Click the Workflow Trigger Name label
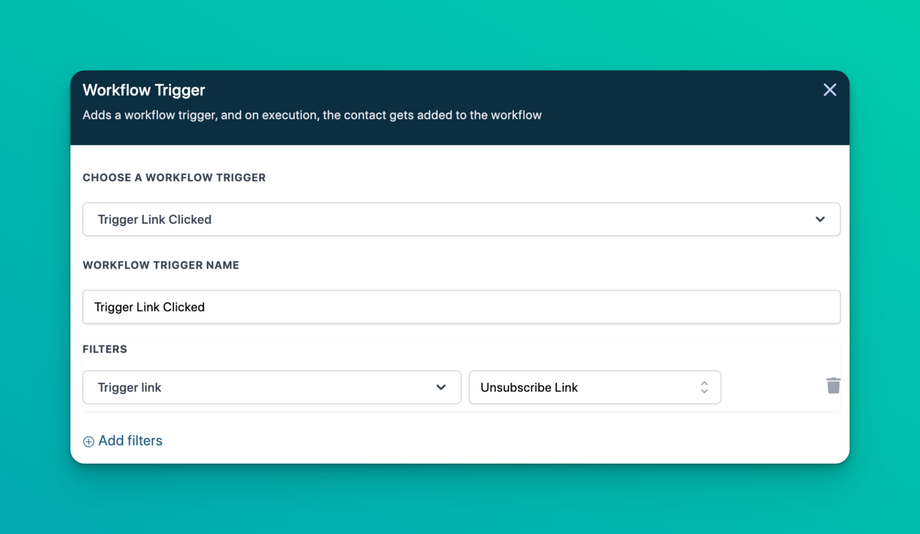Screen dimensions: 920x534 click(x=161, y=266)
